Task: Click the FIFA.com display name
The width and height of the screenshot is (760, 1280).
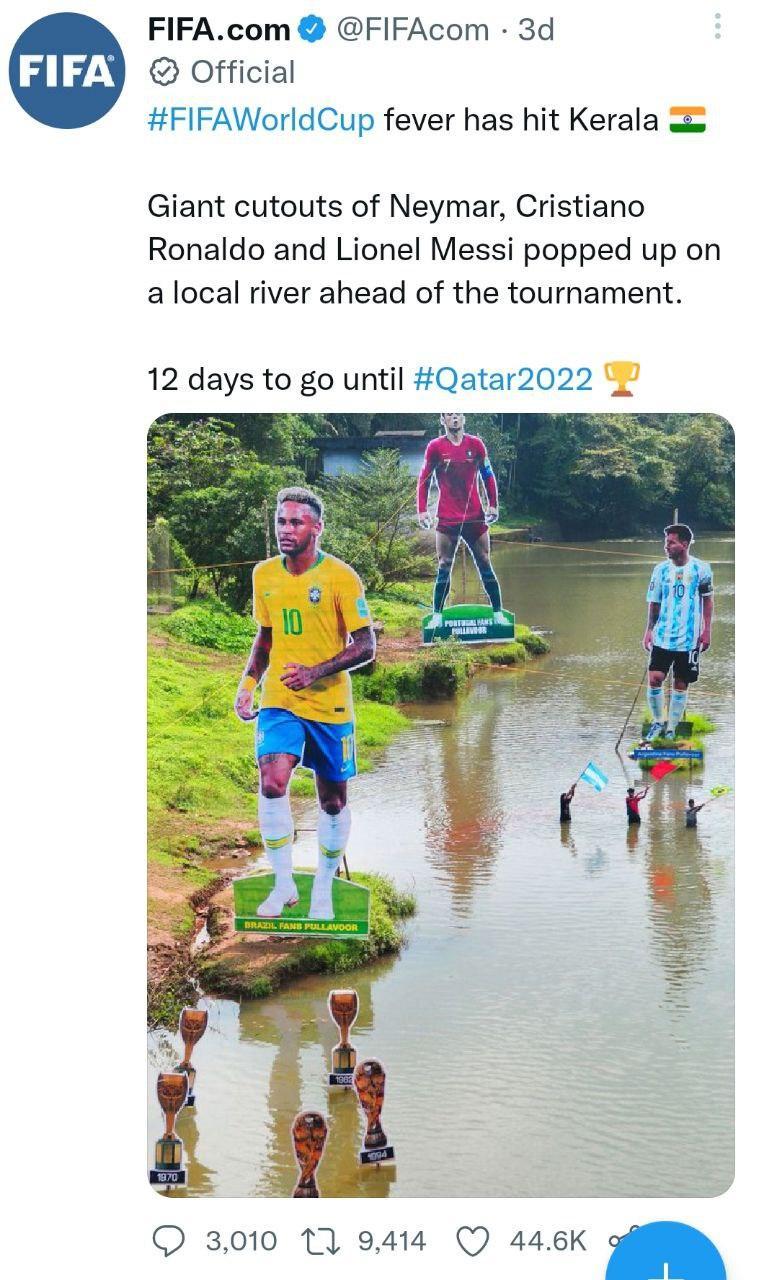Action: tap(220, 30)
